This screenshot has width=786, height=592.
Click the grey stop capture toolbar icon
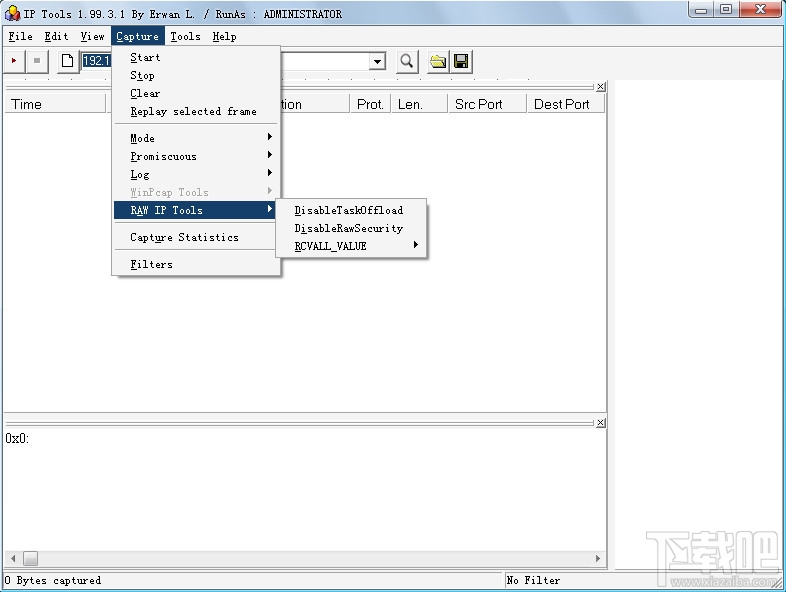(37, 61)
